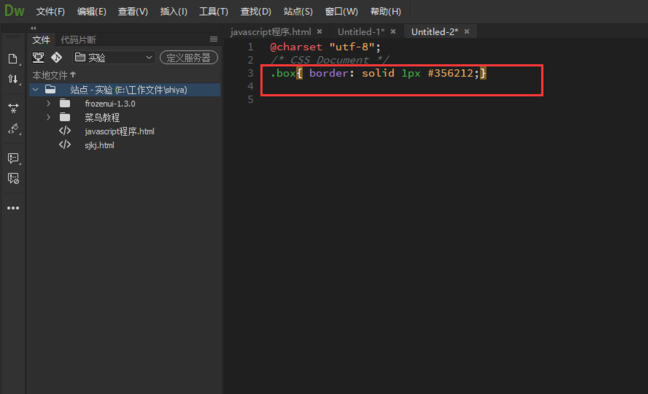The height and width of the screenshot is (394, 648).
Task: Open the 帮助(H) menu
Action: tap(386, 12)
